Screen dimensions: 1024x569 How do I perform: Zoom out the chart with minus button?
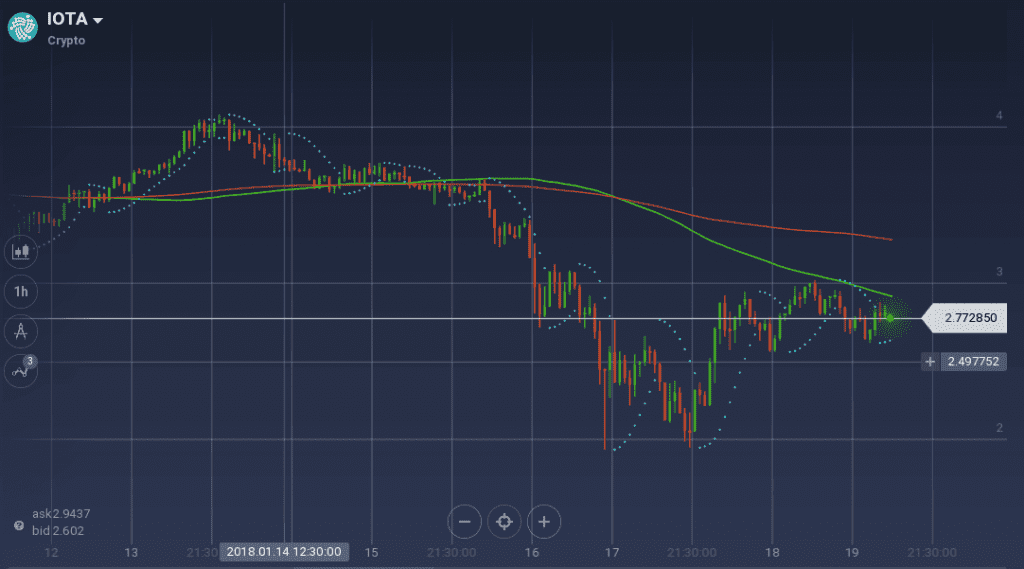464,522
